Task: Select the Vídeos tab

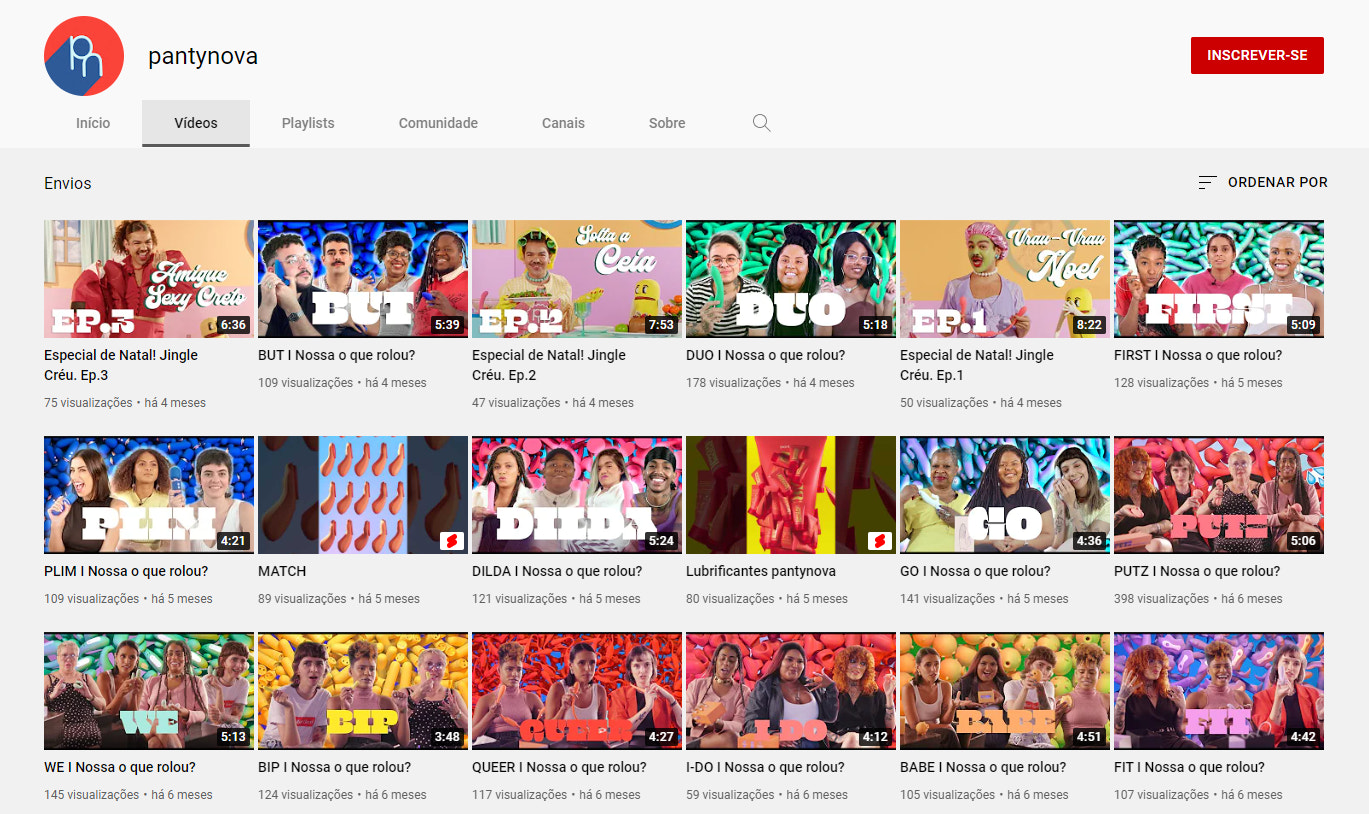Action: tap(195, 122)
